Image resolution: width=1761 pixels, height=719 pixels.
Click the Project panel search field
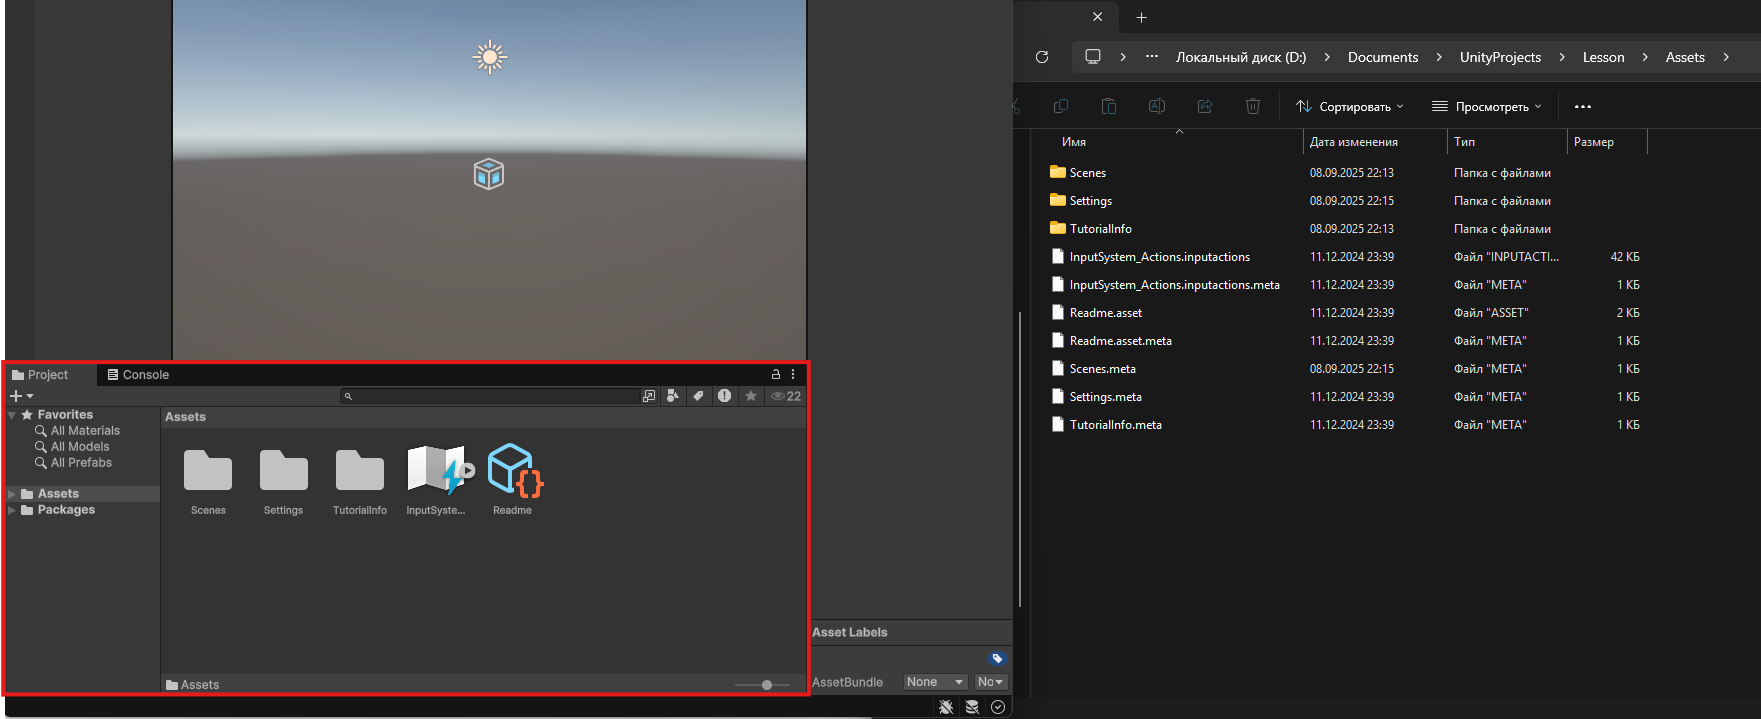pos(495,396)
